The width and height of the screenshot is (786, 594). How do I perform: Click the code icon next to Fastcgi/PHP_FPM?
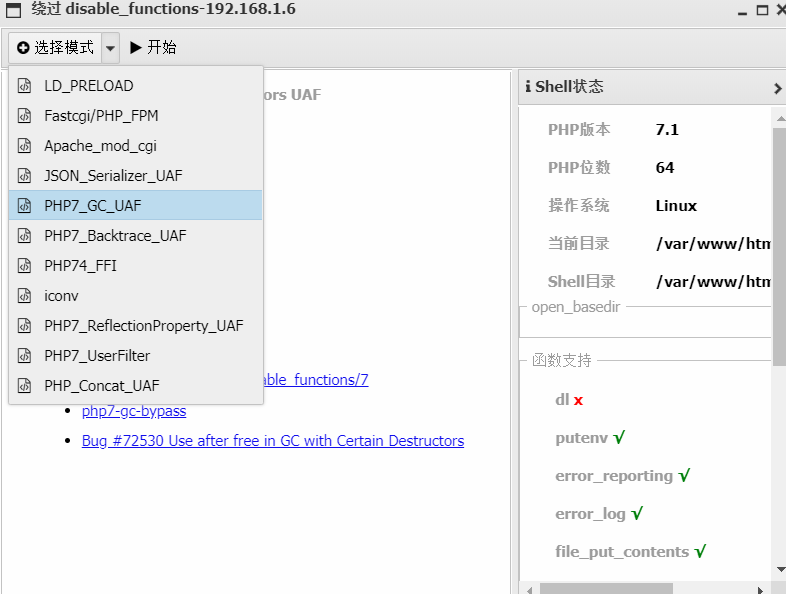25,116
